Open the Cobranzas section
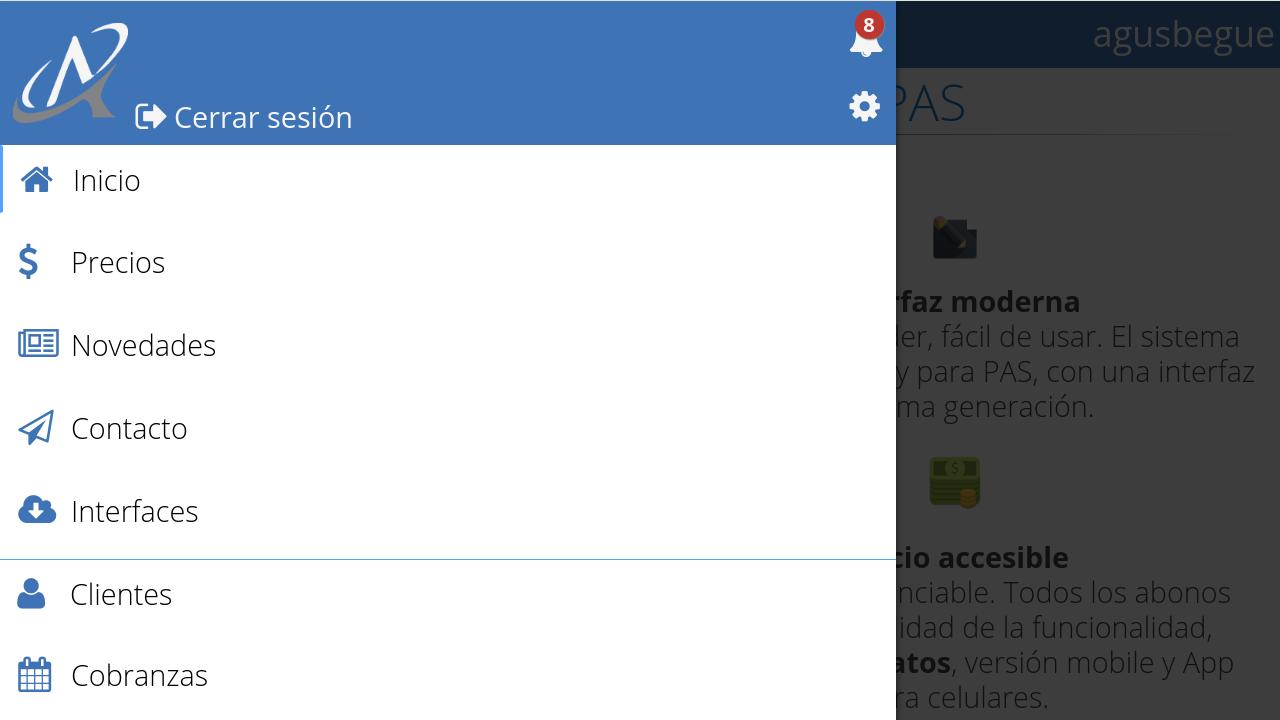Viewport: 1280px width, 720px height. point(448,675)
